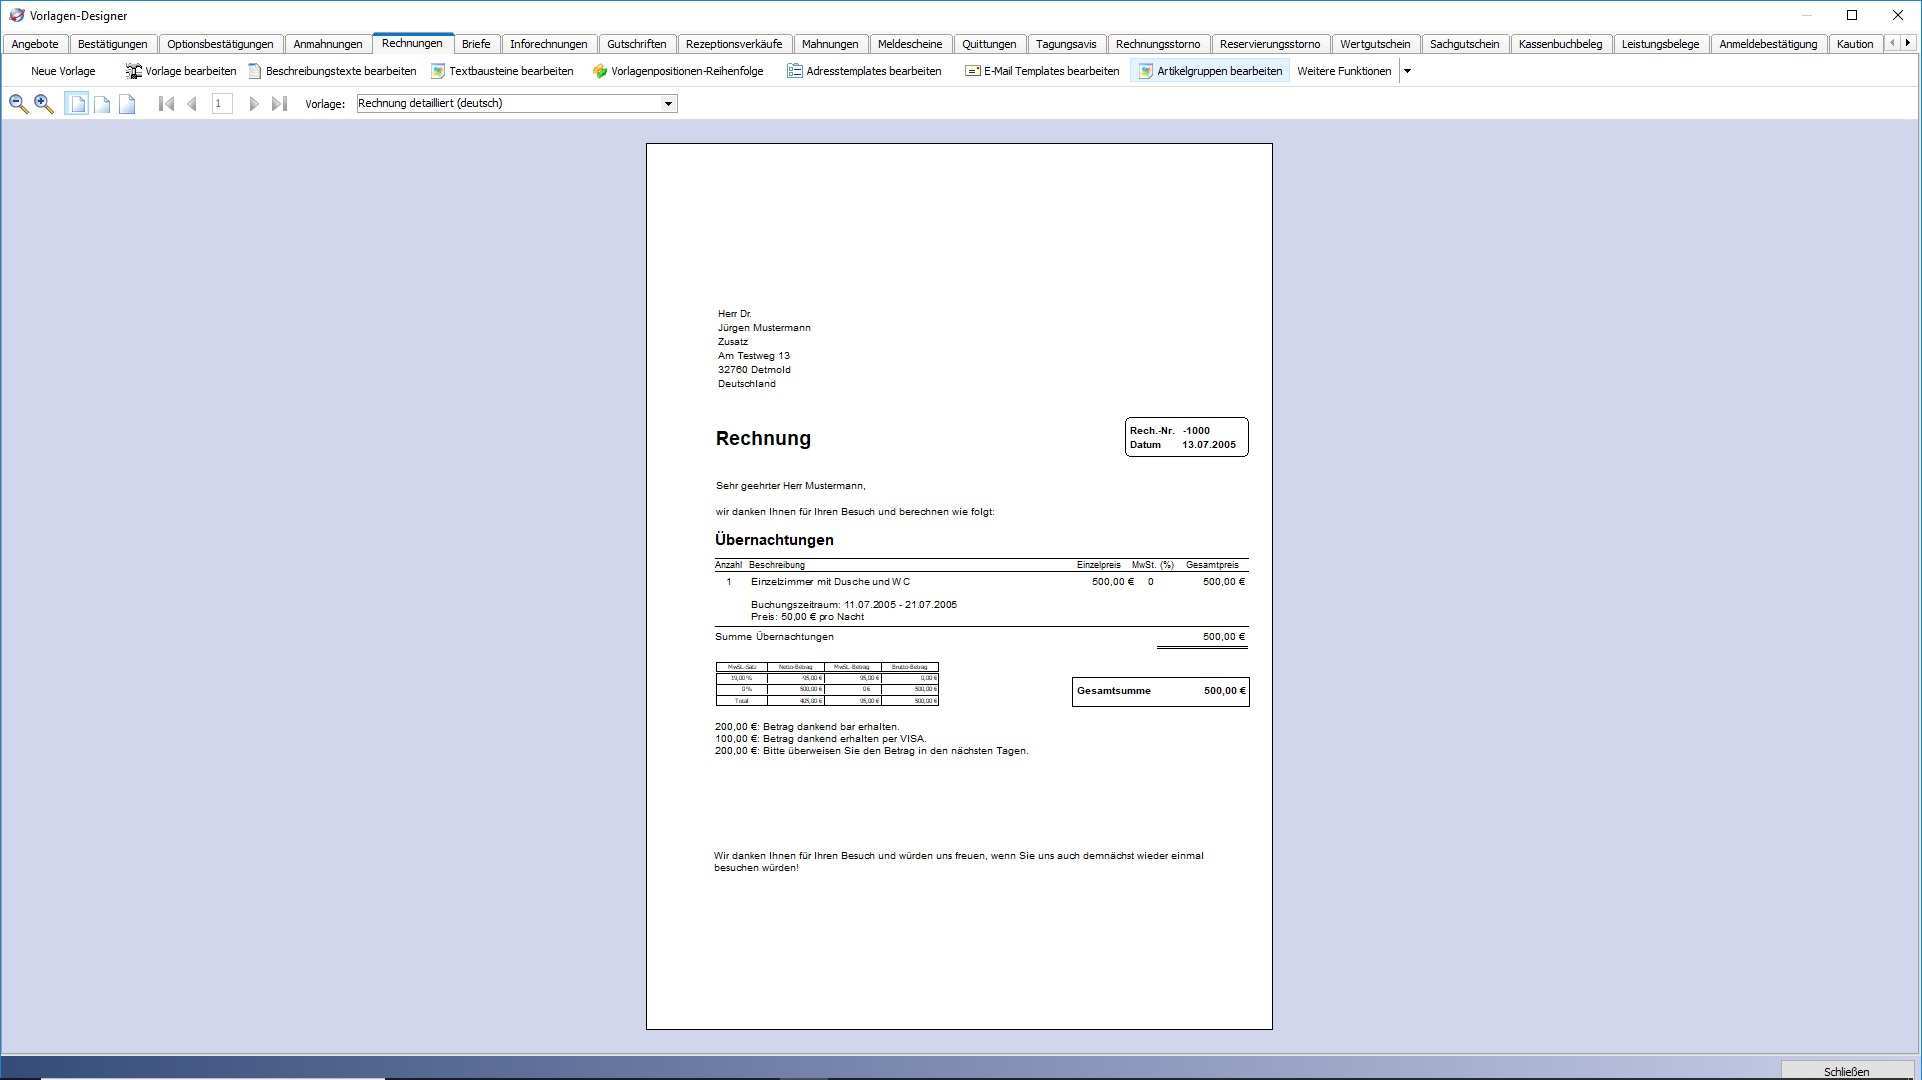This screenshot has width=1922, height=1080.
Task: Switch to the Gutschriften tab
Action: tap(636, 44)
